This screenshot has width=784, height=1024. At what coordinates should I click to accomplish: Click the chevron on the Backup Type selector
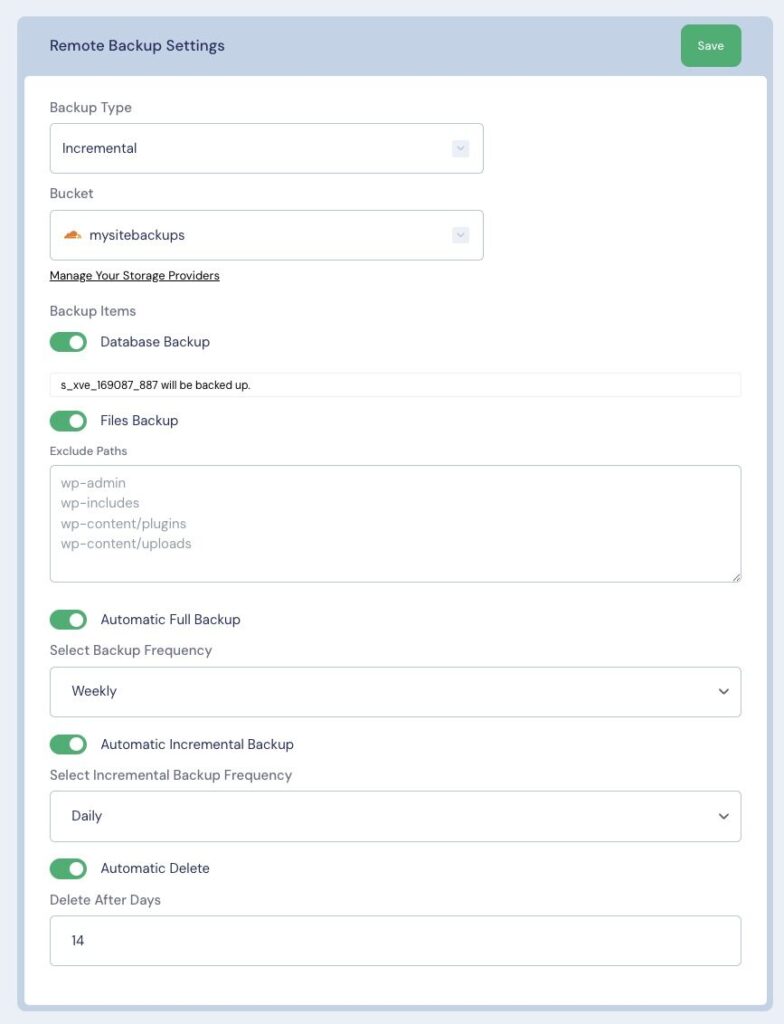pos(460,147)
